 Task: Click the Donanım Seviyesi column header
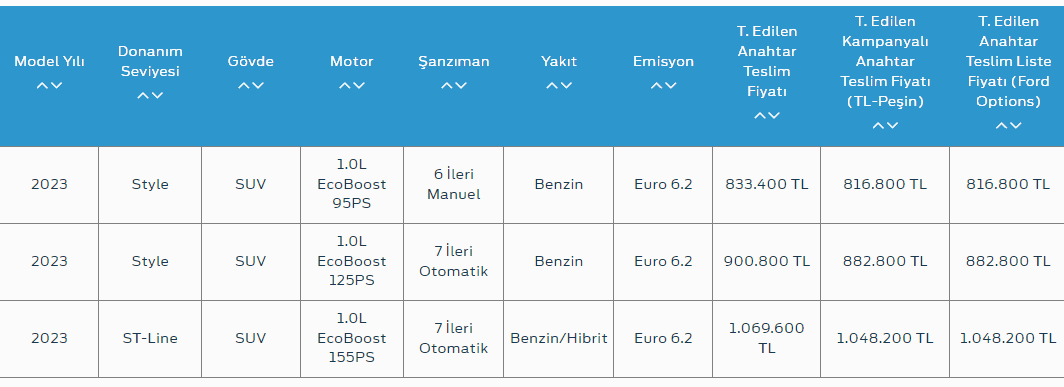150,61
